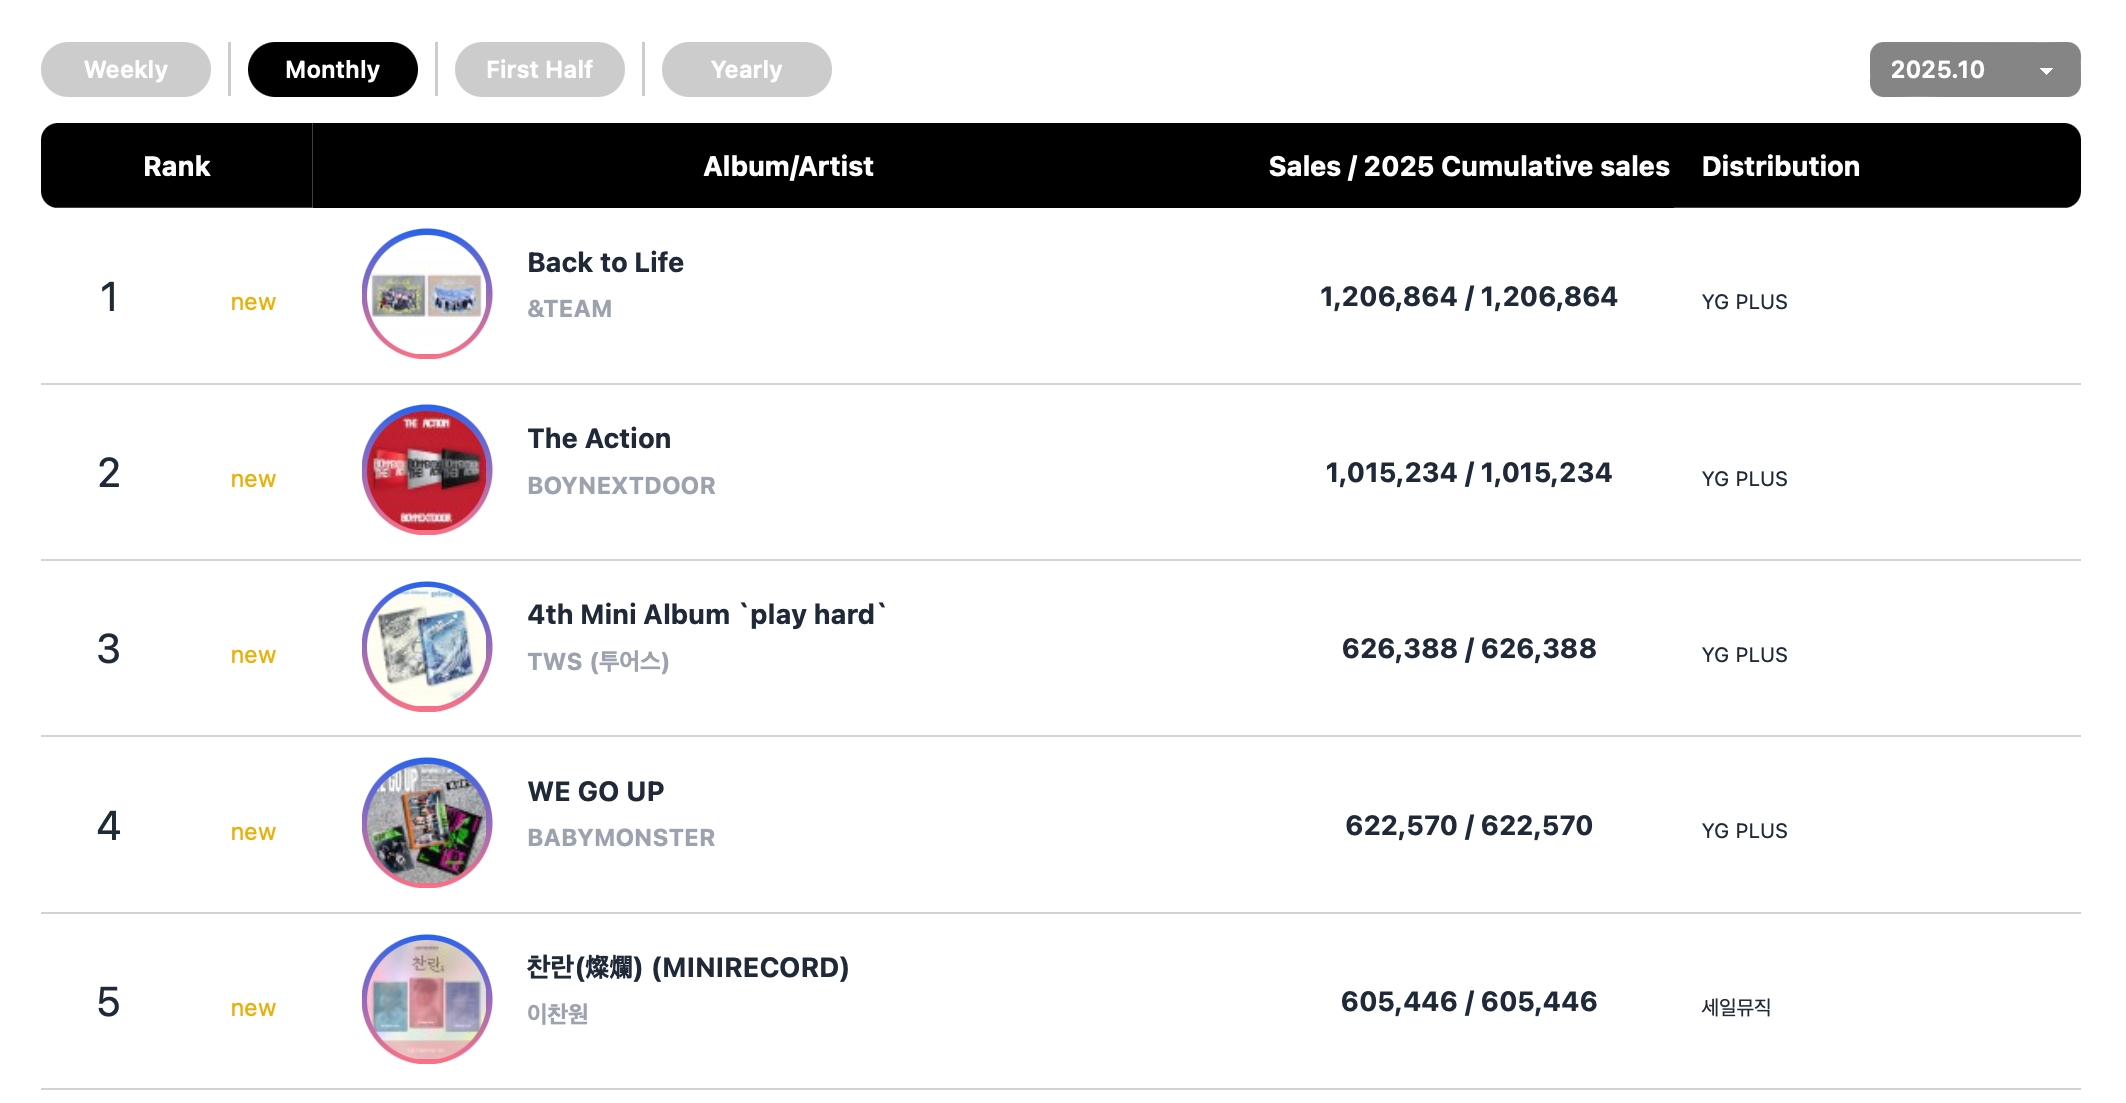Click the TWS play hard album cover
The width and height of the screenshot is (2126, 1103).
427,647
